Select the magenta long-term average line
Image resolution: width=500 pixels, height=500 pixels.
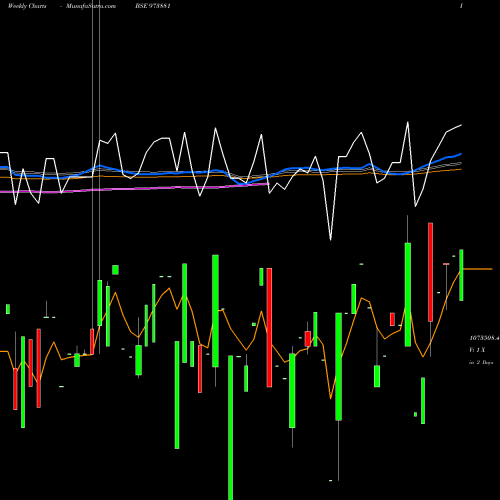click(134, 188)
